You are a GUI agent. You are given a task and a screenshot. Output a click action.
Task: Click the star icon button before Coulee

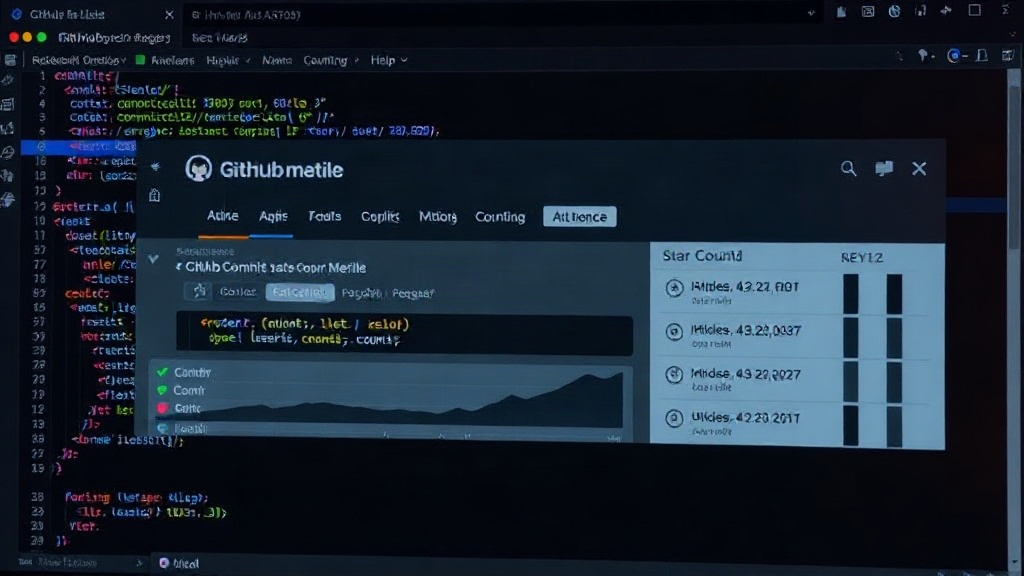(x=199, y=291)
